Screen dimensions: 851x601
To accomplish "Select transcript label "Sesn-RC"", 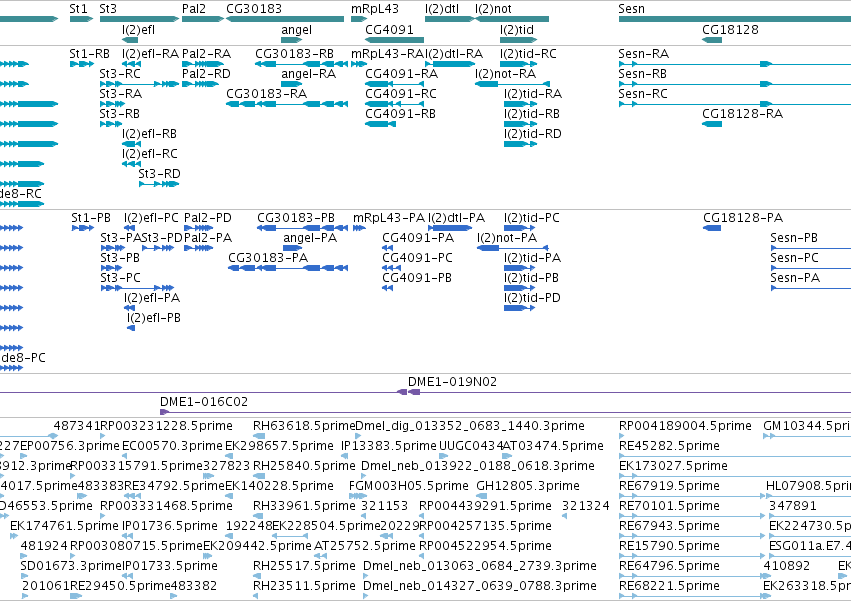I will pos(643,94).
